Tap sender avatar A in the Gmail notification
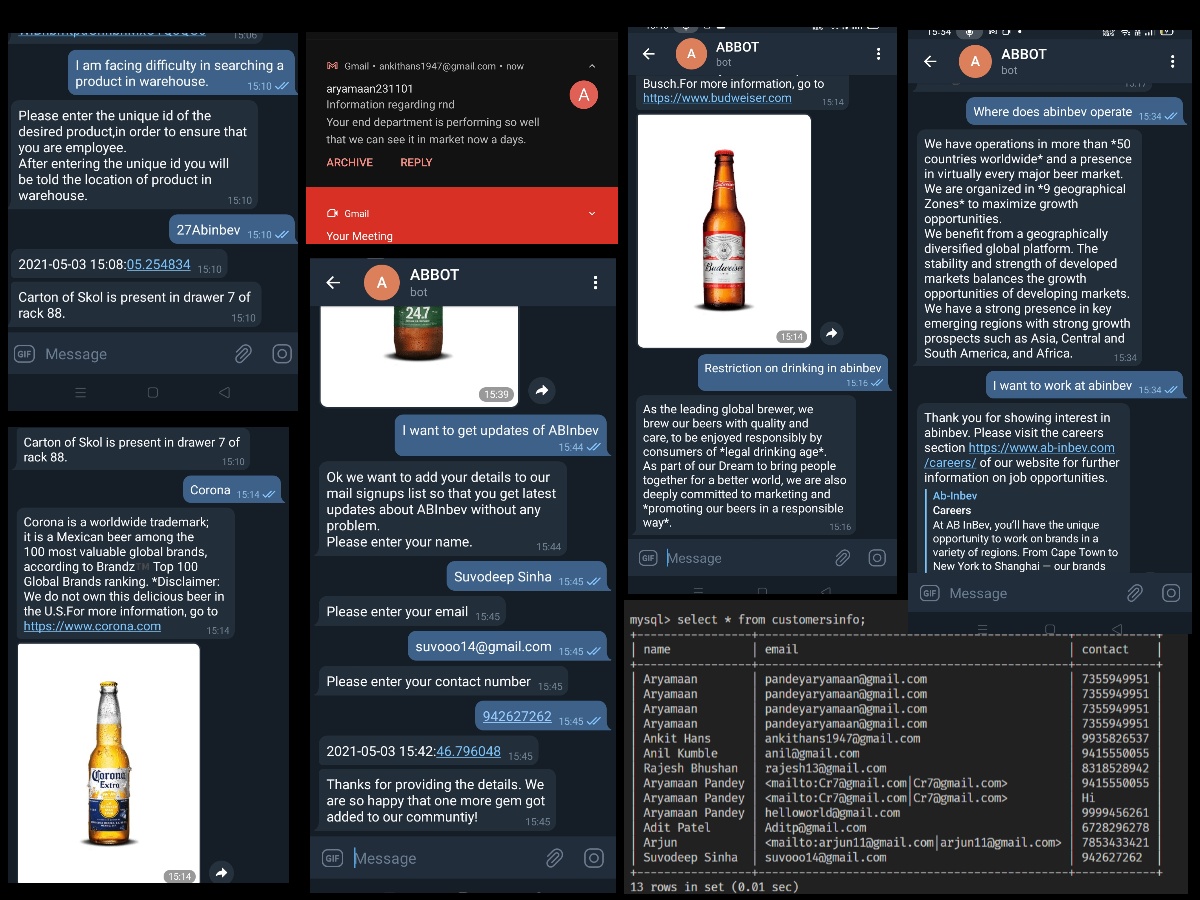1200x900 pixels. pos(583,96)
